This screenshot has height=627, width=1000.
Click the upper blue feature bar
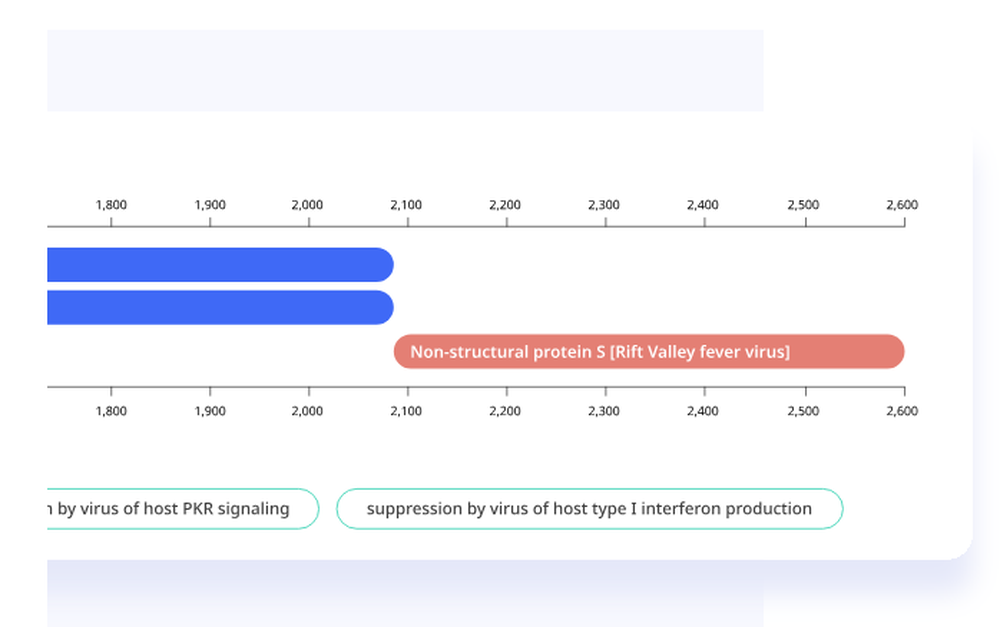pos(220,265)
